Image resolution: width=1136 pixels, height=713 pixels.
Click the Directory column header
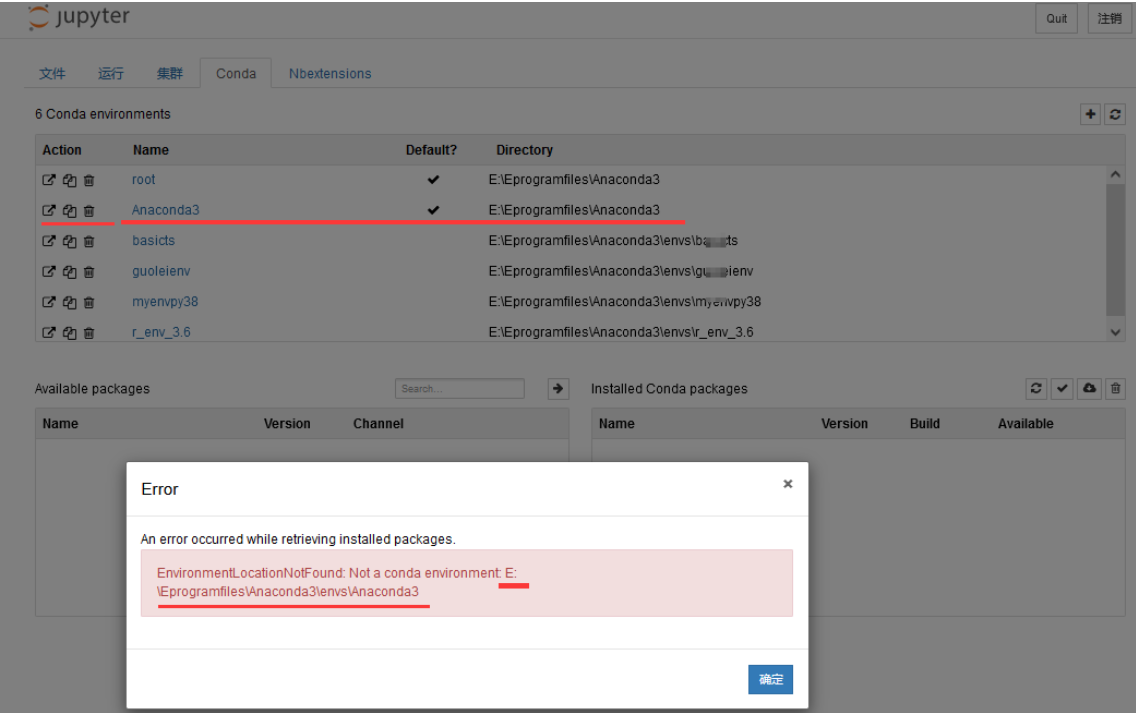point(524,150)
